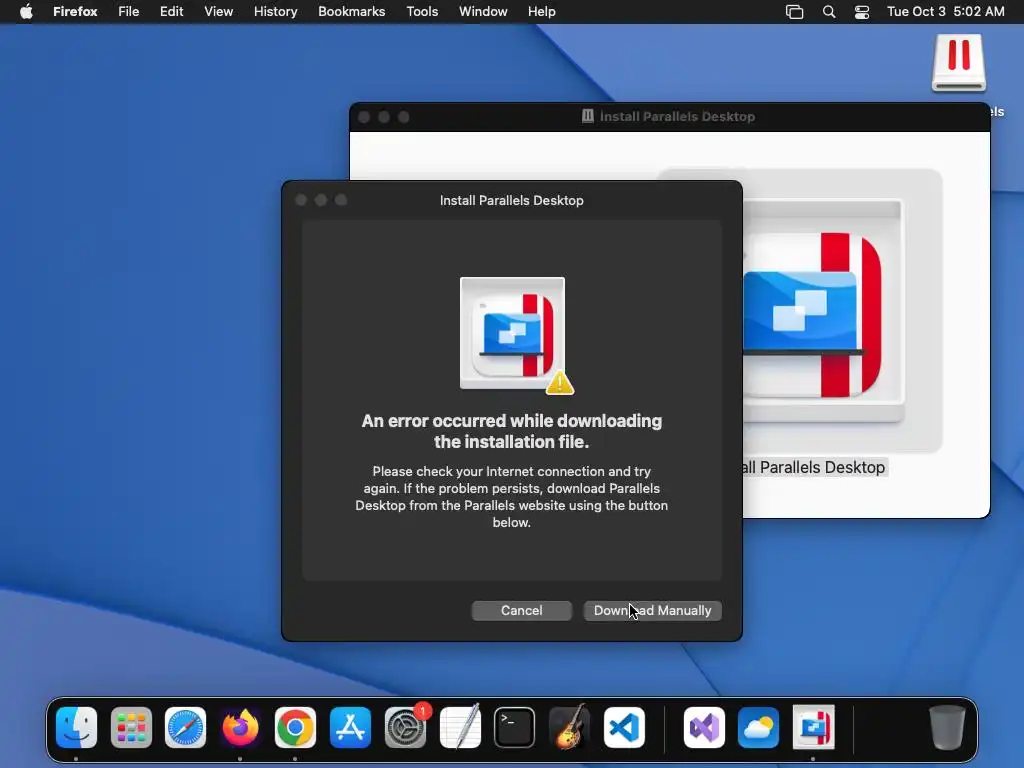The image size is (1024, 768).
Task: Open the Weather app from the Dock
Action: pyautogui.click(x=758, y=728)
